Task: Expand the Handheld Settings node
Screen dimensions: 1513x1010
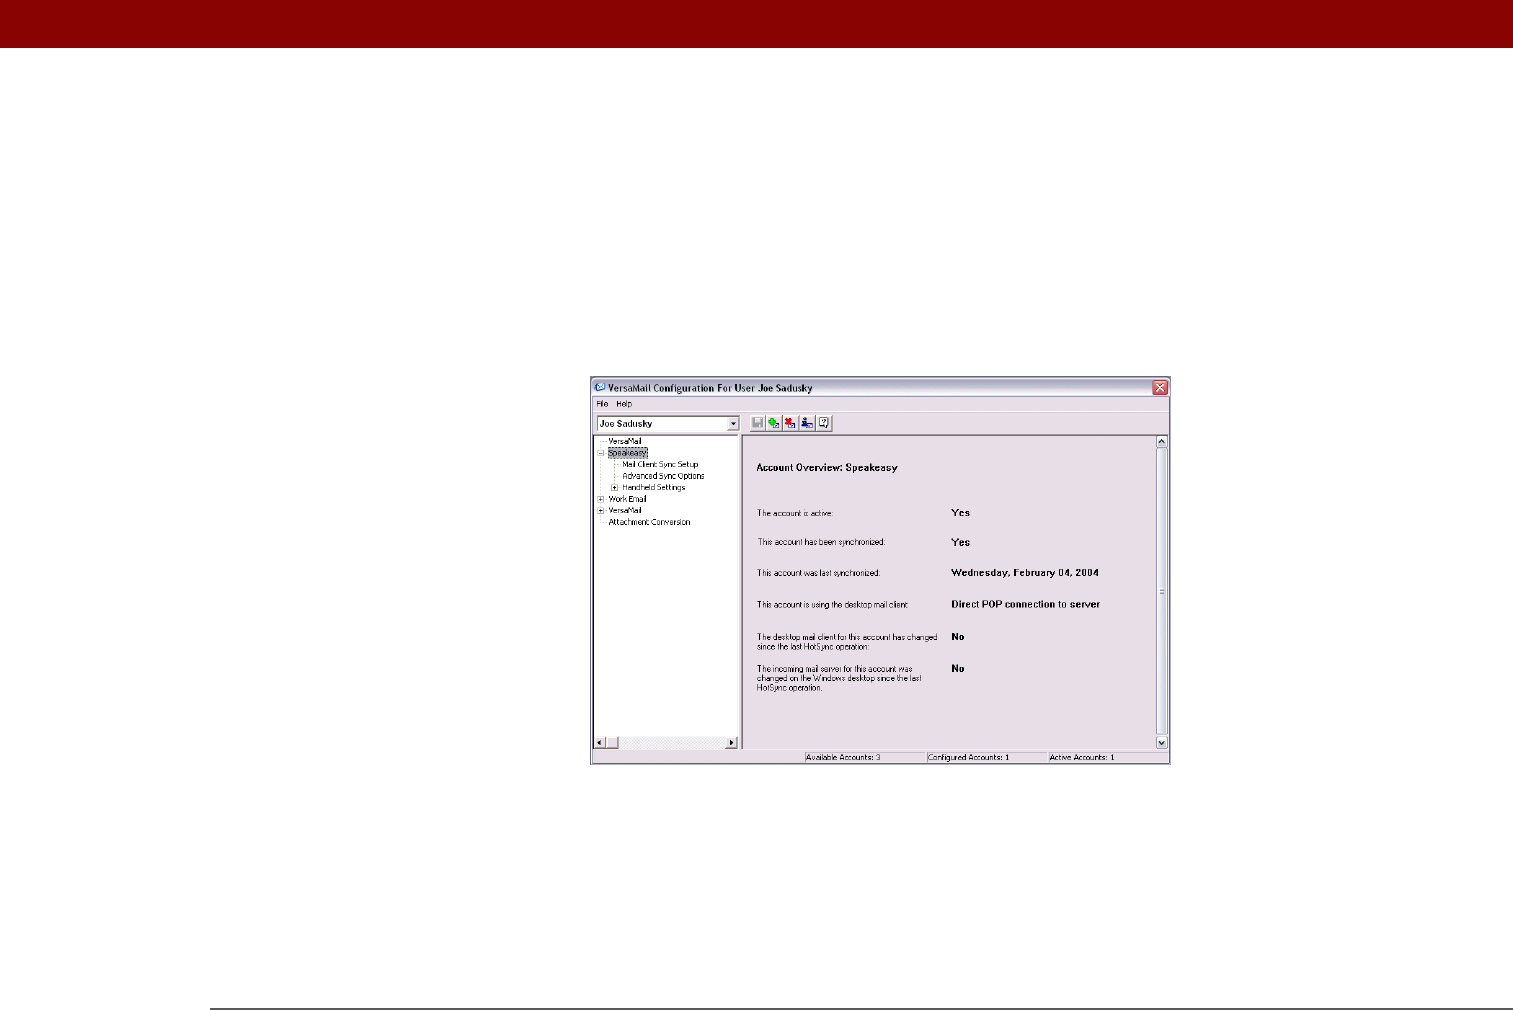Action: pos(615,488)
